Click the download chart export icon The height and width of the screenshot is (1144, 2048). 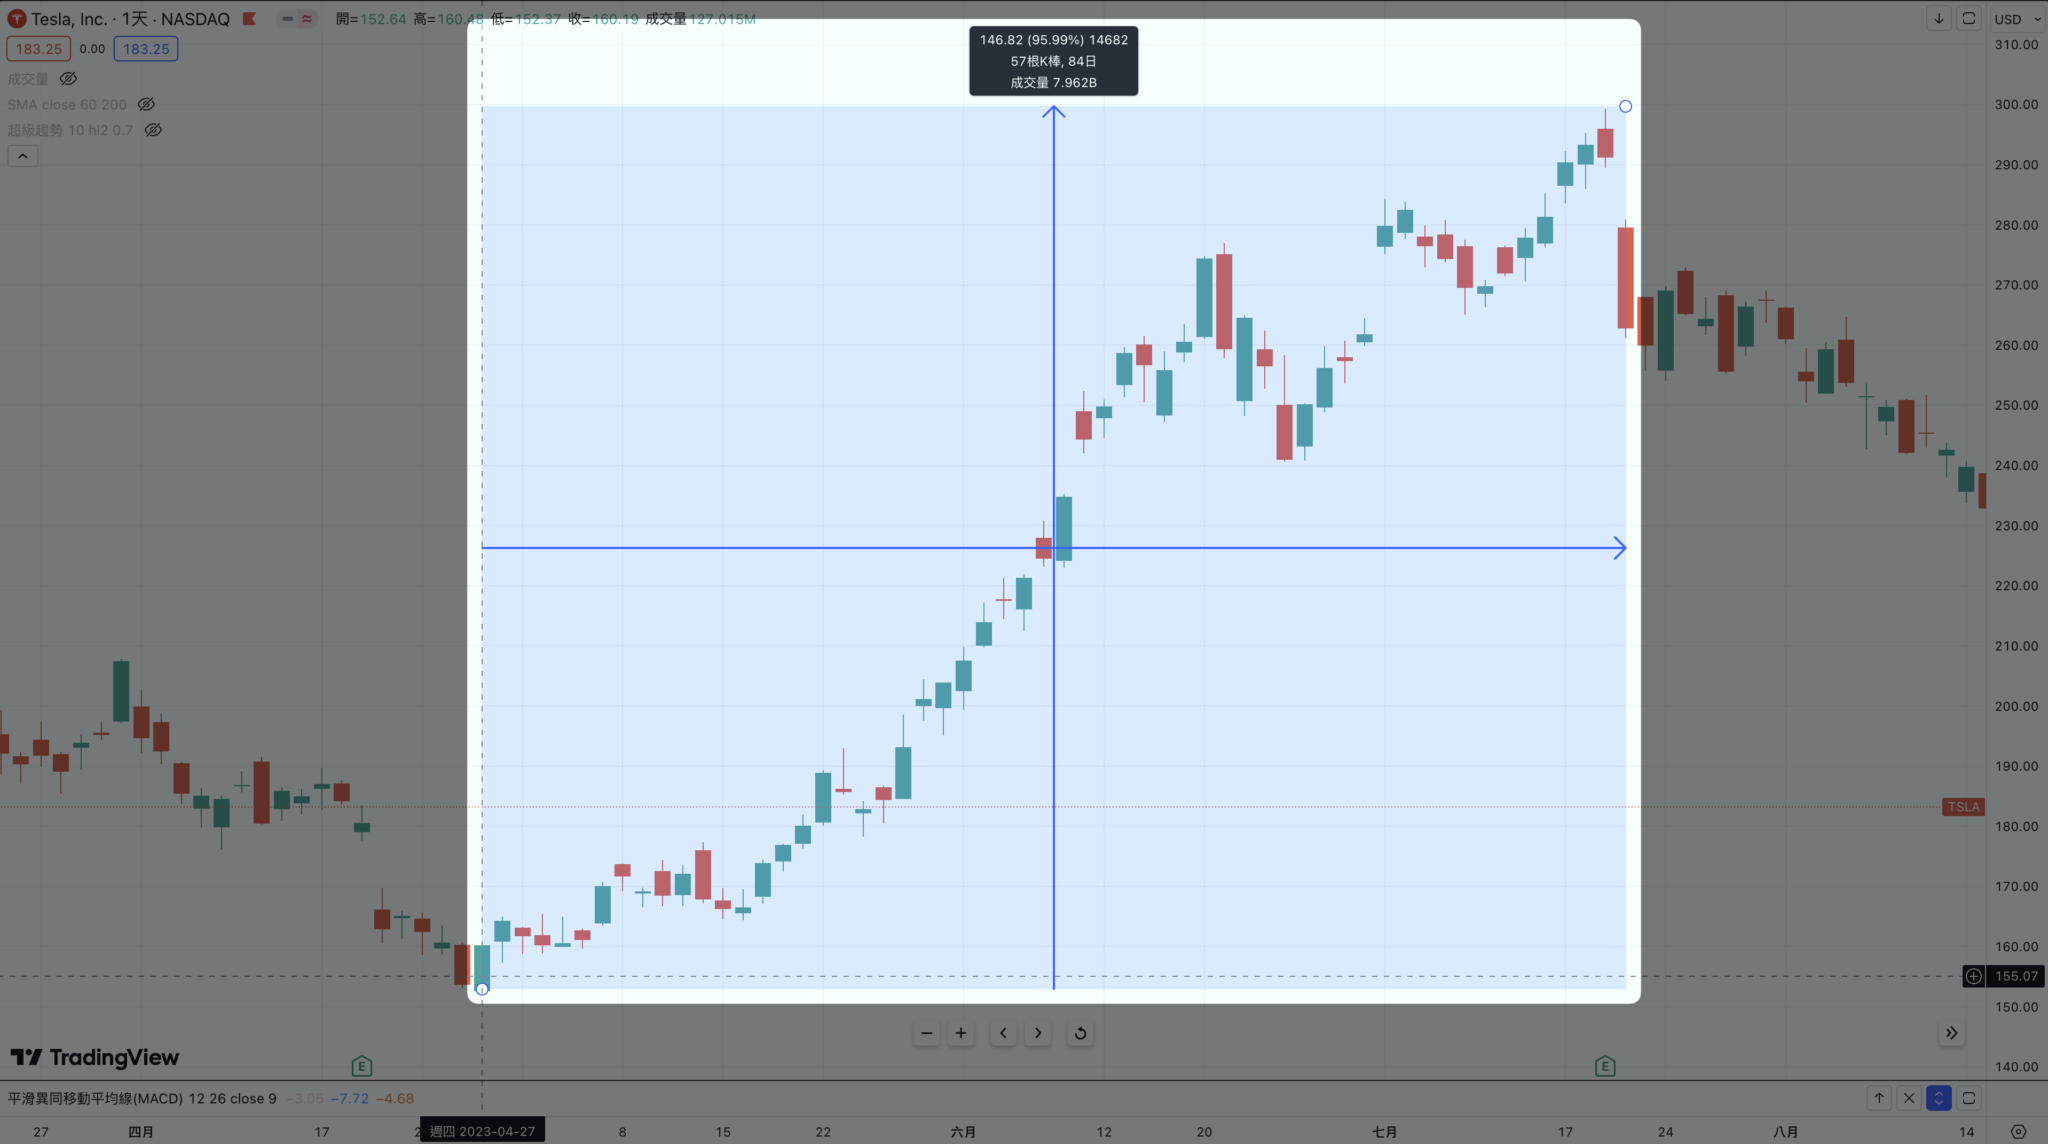[x=1938, y=18]
